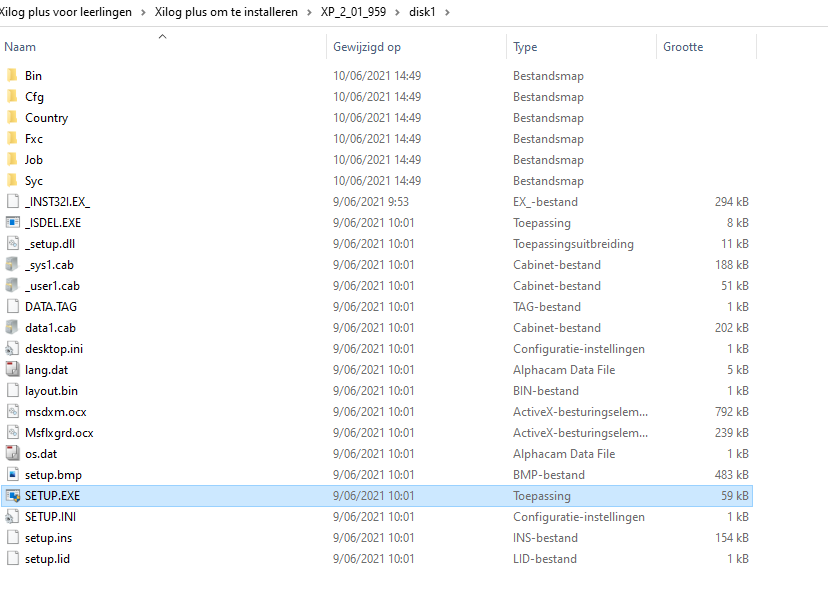Sort by the Naam column header
828x611 pixels.
click(x=20, y=47)
